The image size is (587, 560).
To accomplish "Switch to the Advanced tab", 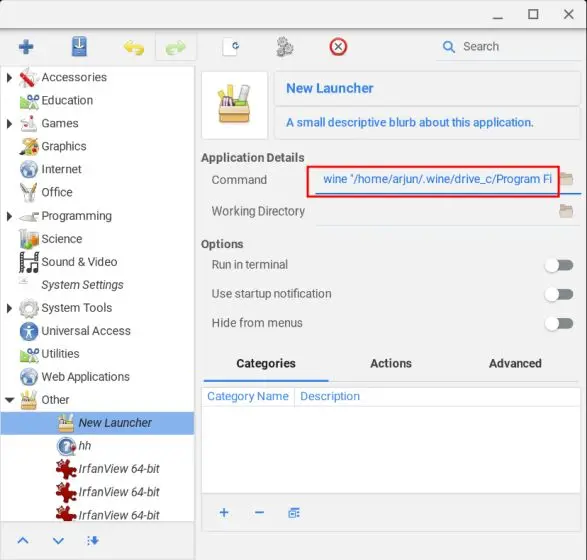I will pos(515,363).
